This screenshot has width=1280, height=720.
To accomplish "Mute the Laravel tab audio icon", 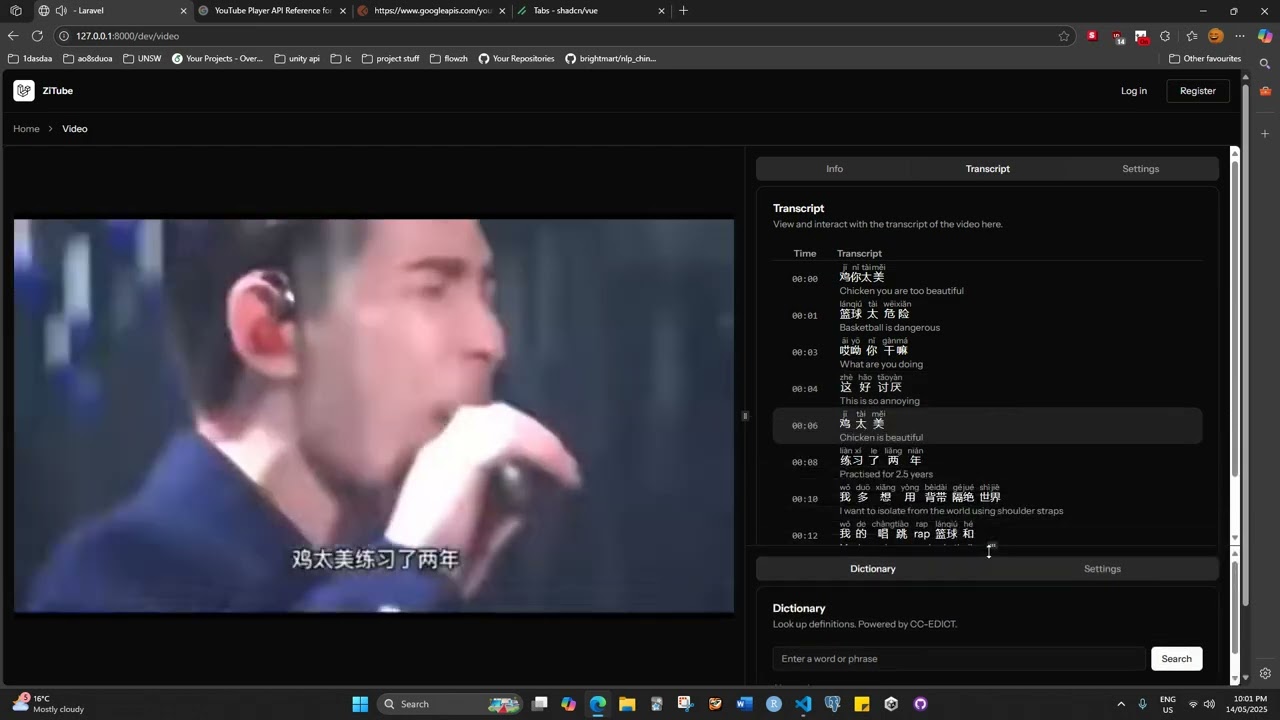I will click(62, 11).
